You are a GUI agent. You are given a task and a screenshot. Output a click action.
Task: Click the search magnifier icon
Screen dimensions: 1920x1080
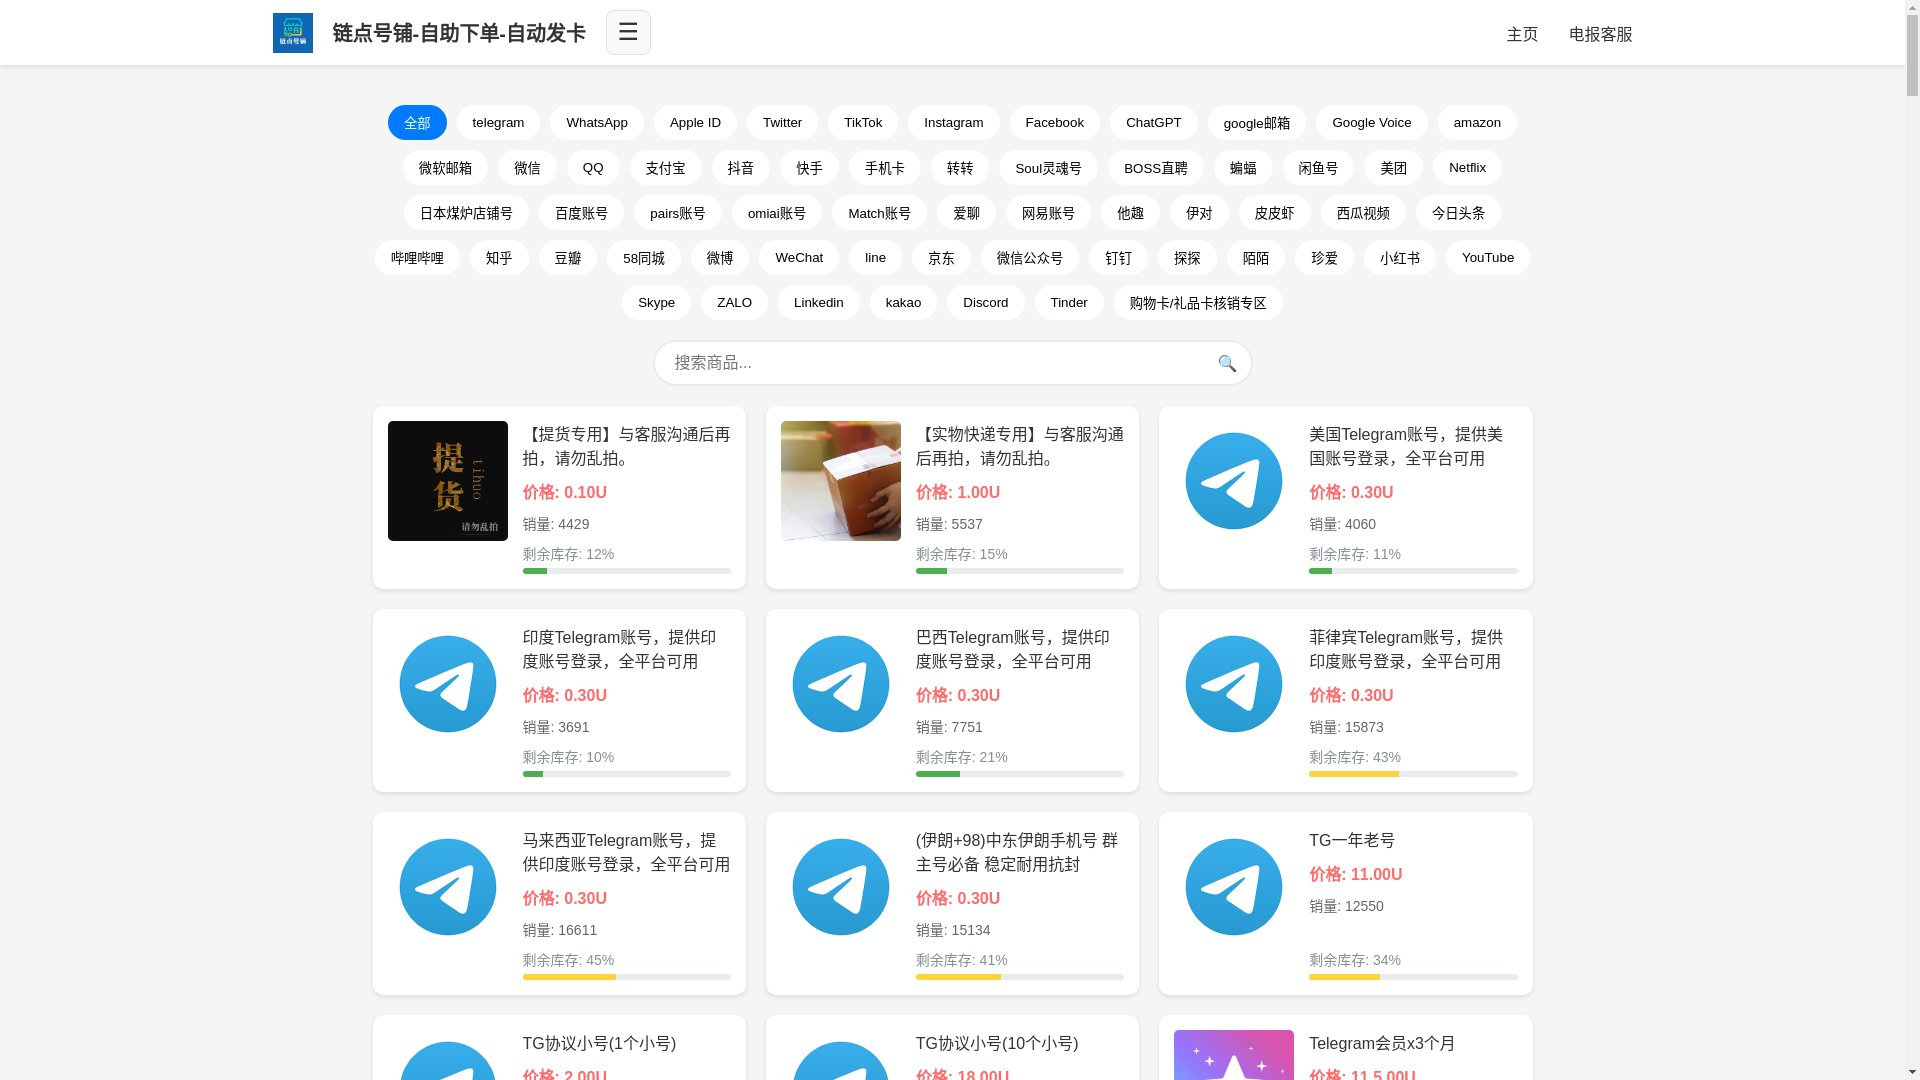[x=1227, y=364]
